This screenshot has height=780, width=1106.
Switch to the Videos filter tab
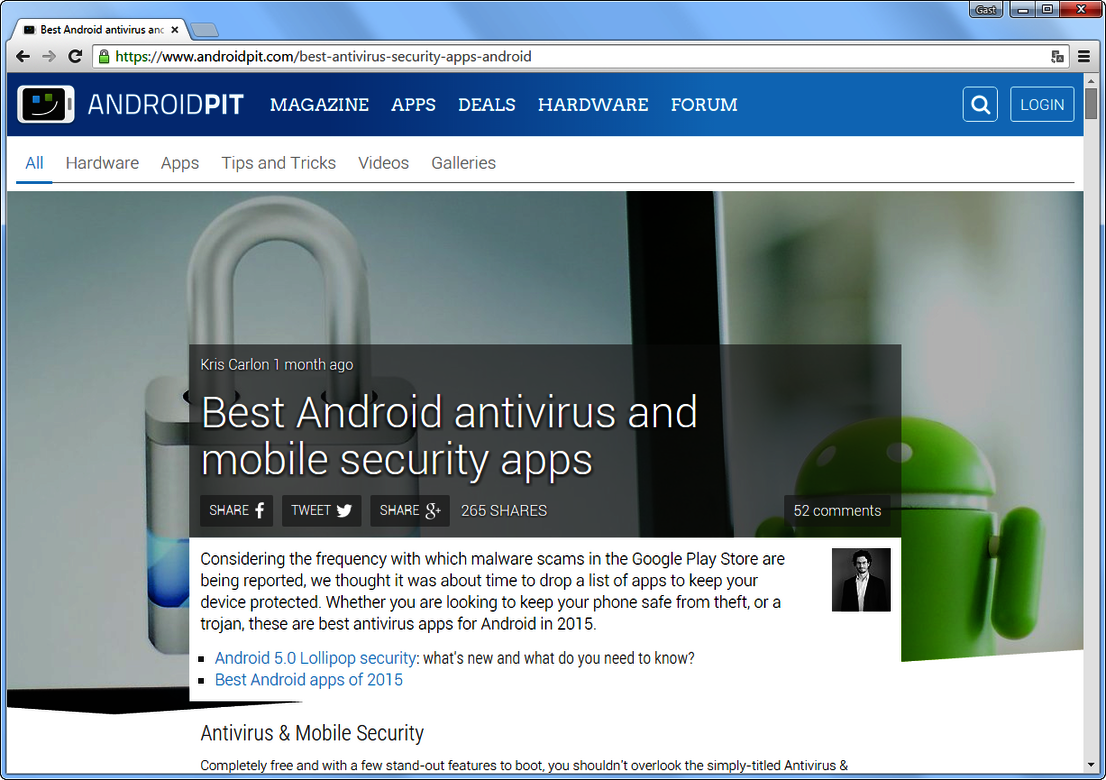click(x=383, y=163)
